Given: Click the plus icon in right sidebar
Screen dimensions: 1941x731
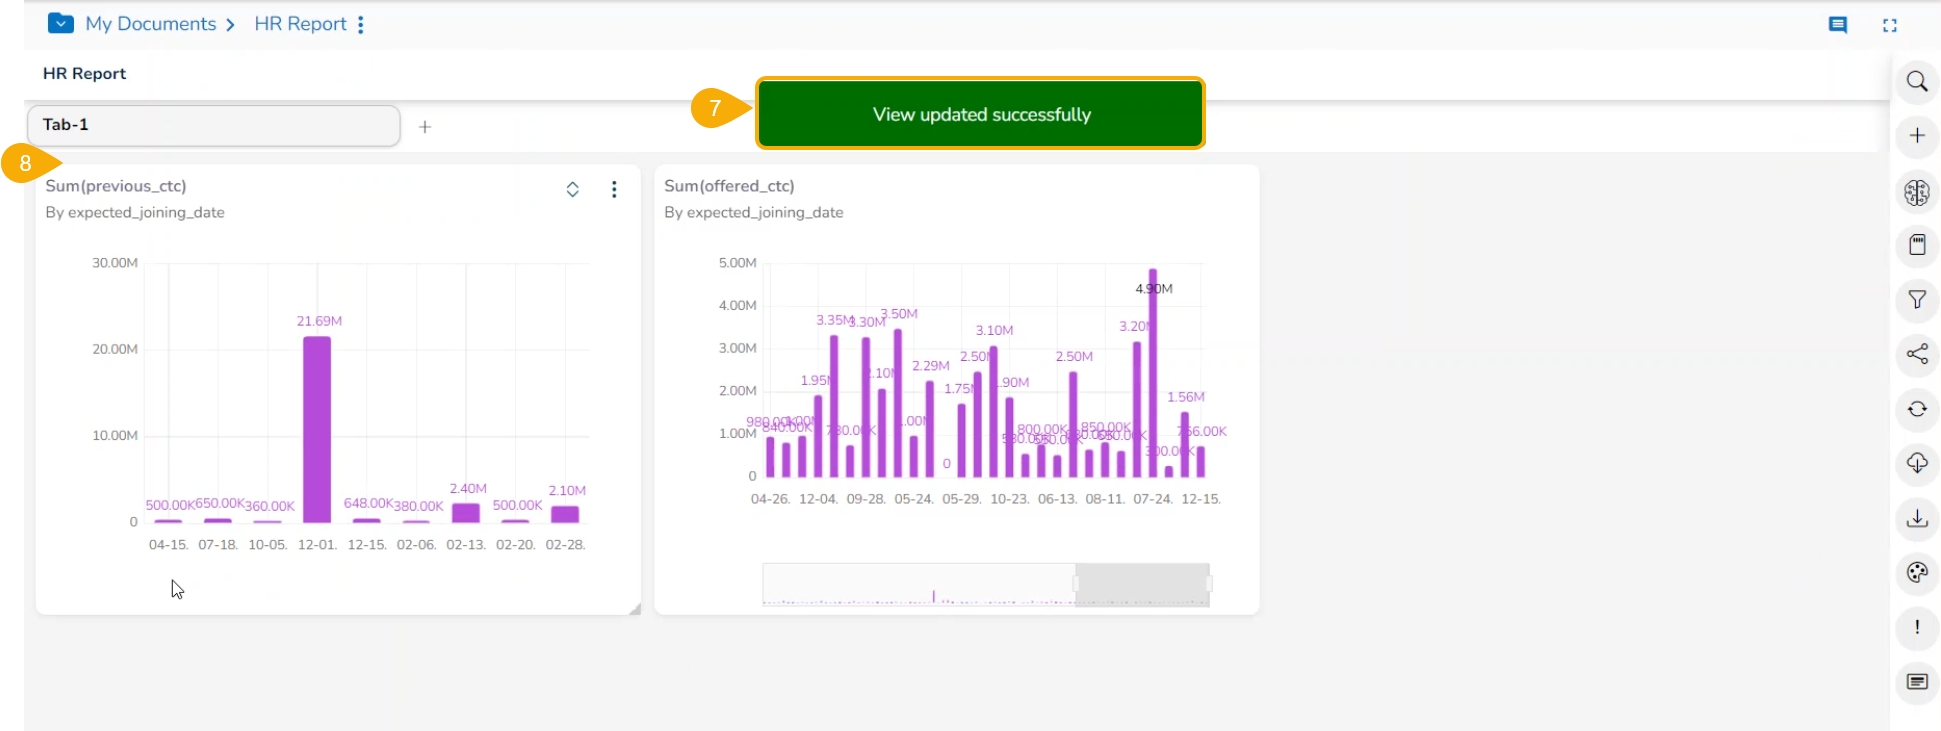Looking at the screenshot, I should [x=1916, y=136].
